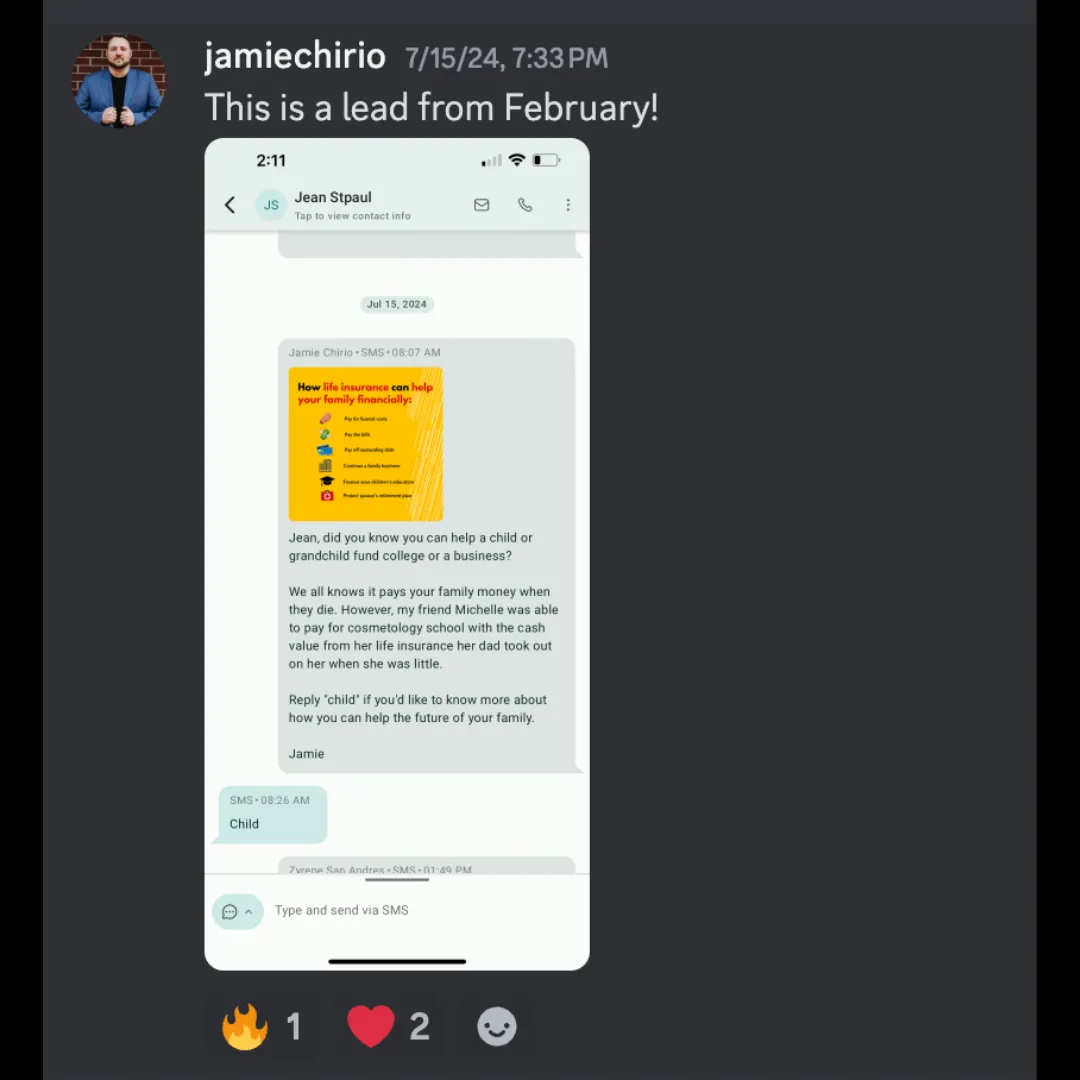Click the Jul 15, 2024 date label
The height and width of the screenshot is (1080, 1080).
(397, 304)
